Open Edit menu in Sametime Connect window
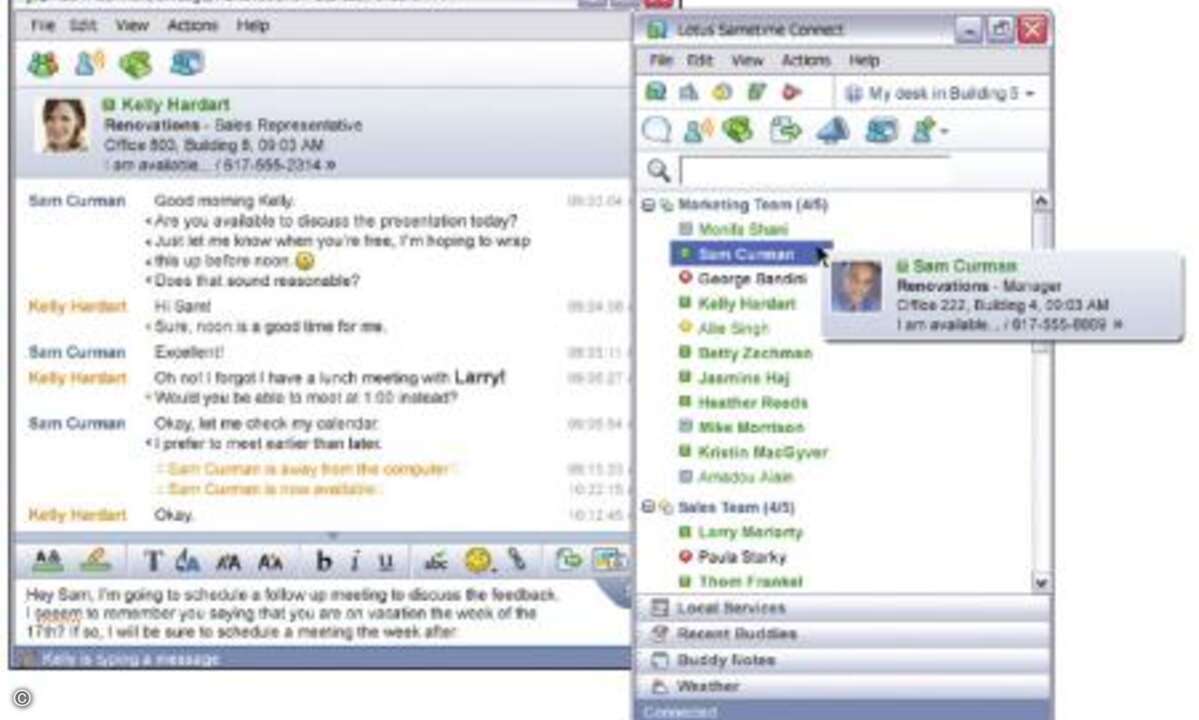The height and width of the screenshot is (720, 1199). pos(700,60)
